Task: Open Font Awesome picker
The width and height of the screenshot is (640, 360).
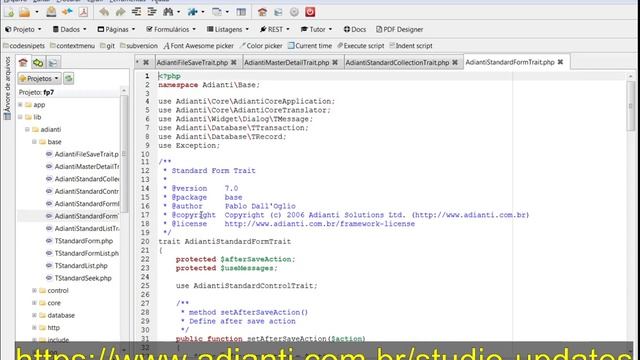Action: (x=199, y=46)
